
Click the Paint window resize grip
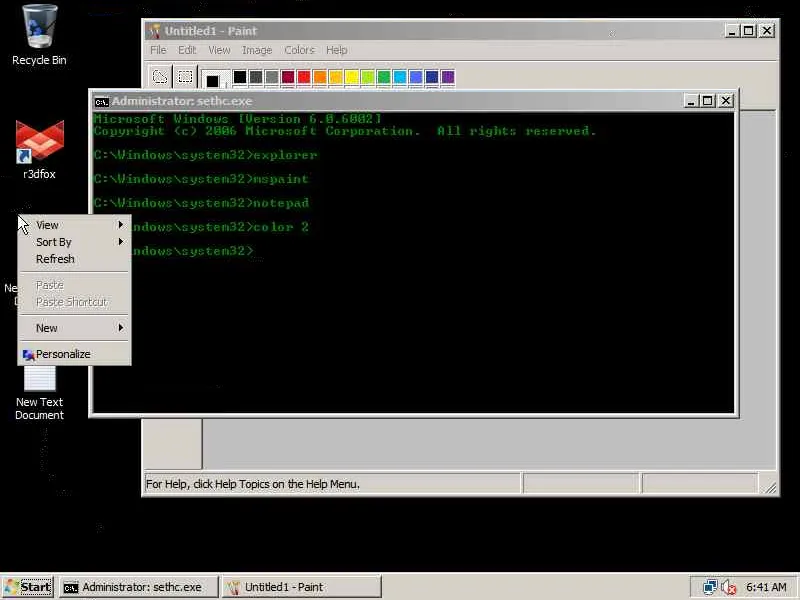[770, 488]
